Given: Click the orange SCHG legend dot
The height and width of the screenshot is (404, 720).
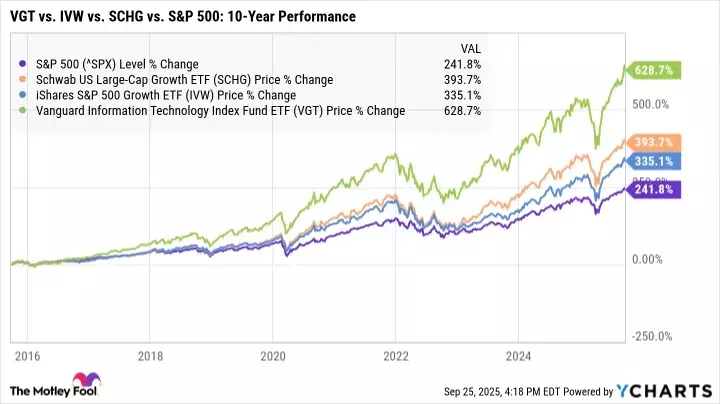Looking at the screenshot, I should 21,80.
